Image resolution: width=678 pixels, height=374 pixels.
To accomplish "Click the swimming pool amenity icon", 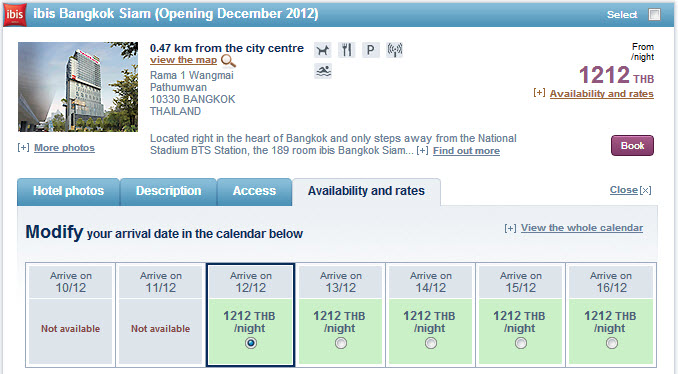I will (x=323, y=71).
